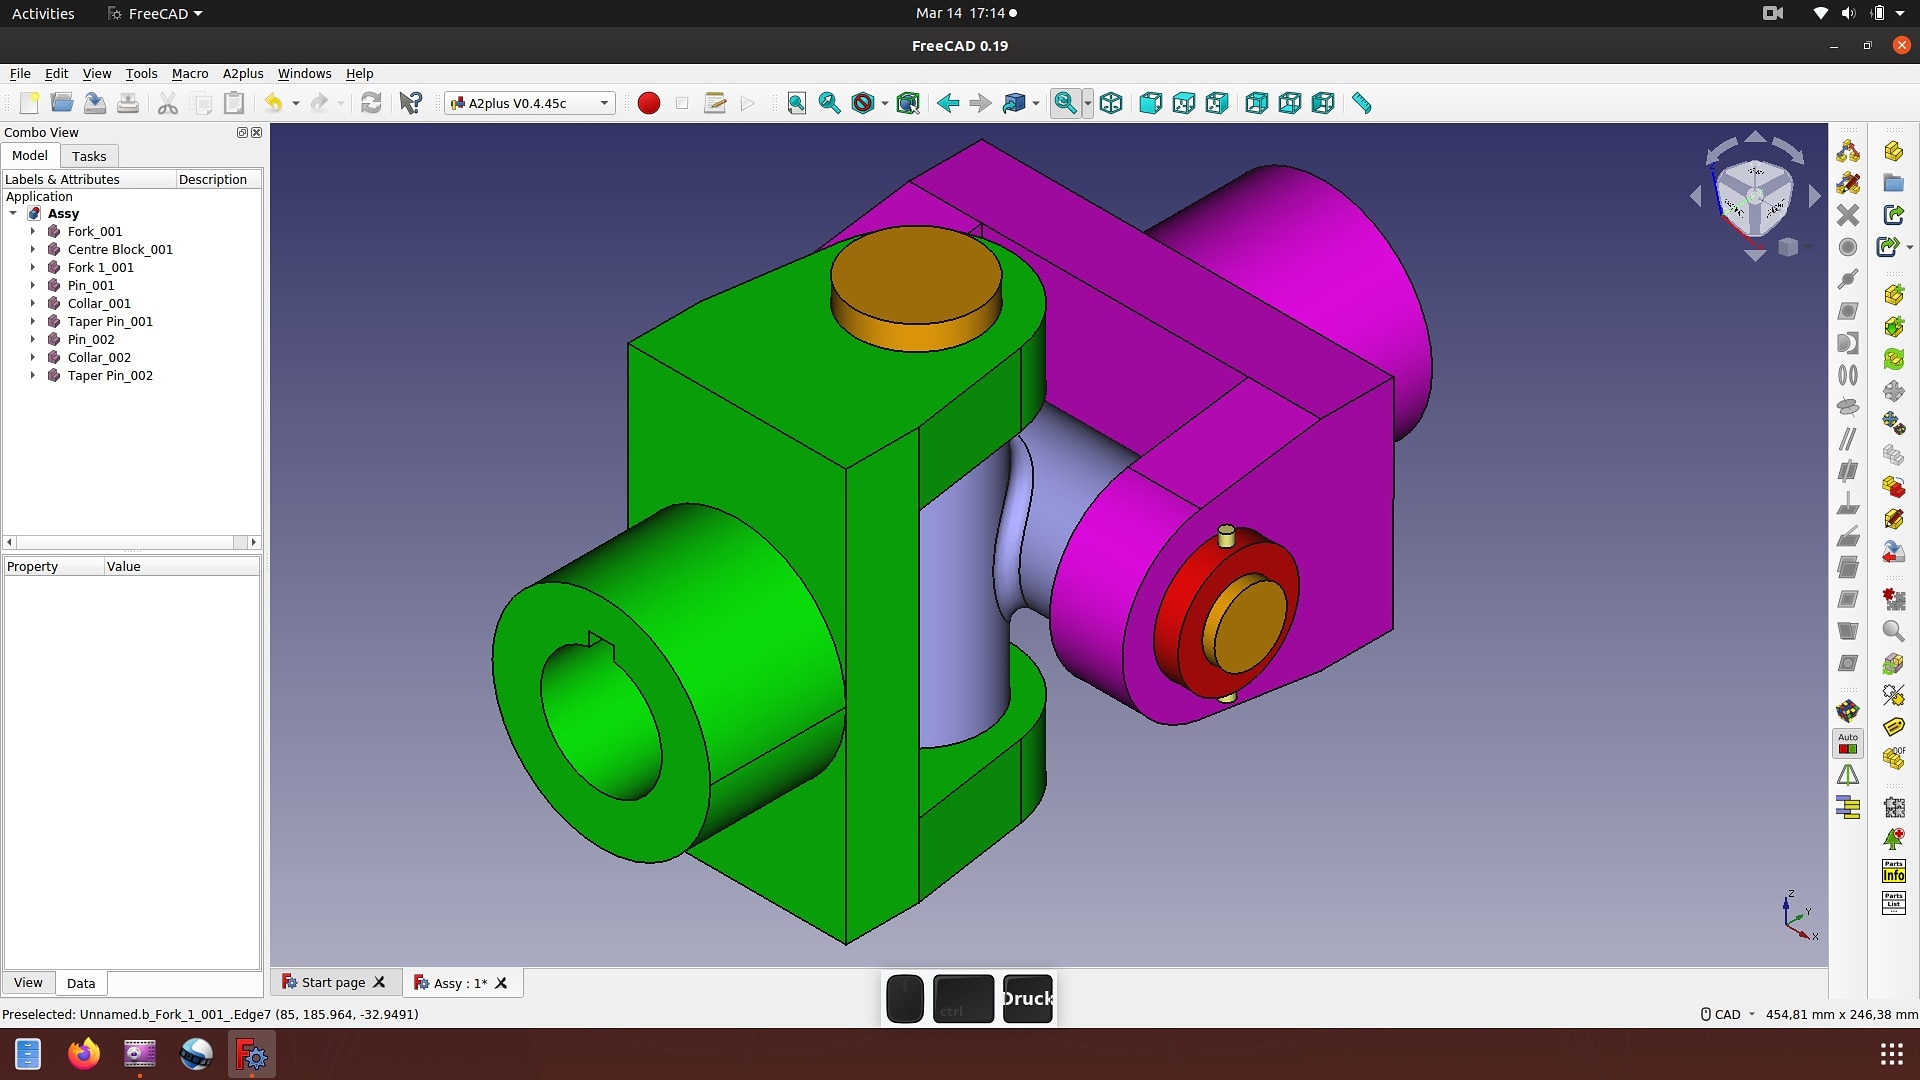Click the New document icon
The width and height of the screenshot is (1920, 1080).
[29, 103]
